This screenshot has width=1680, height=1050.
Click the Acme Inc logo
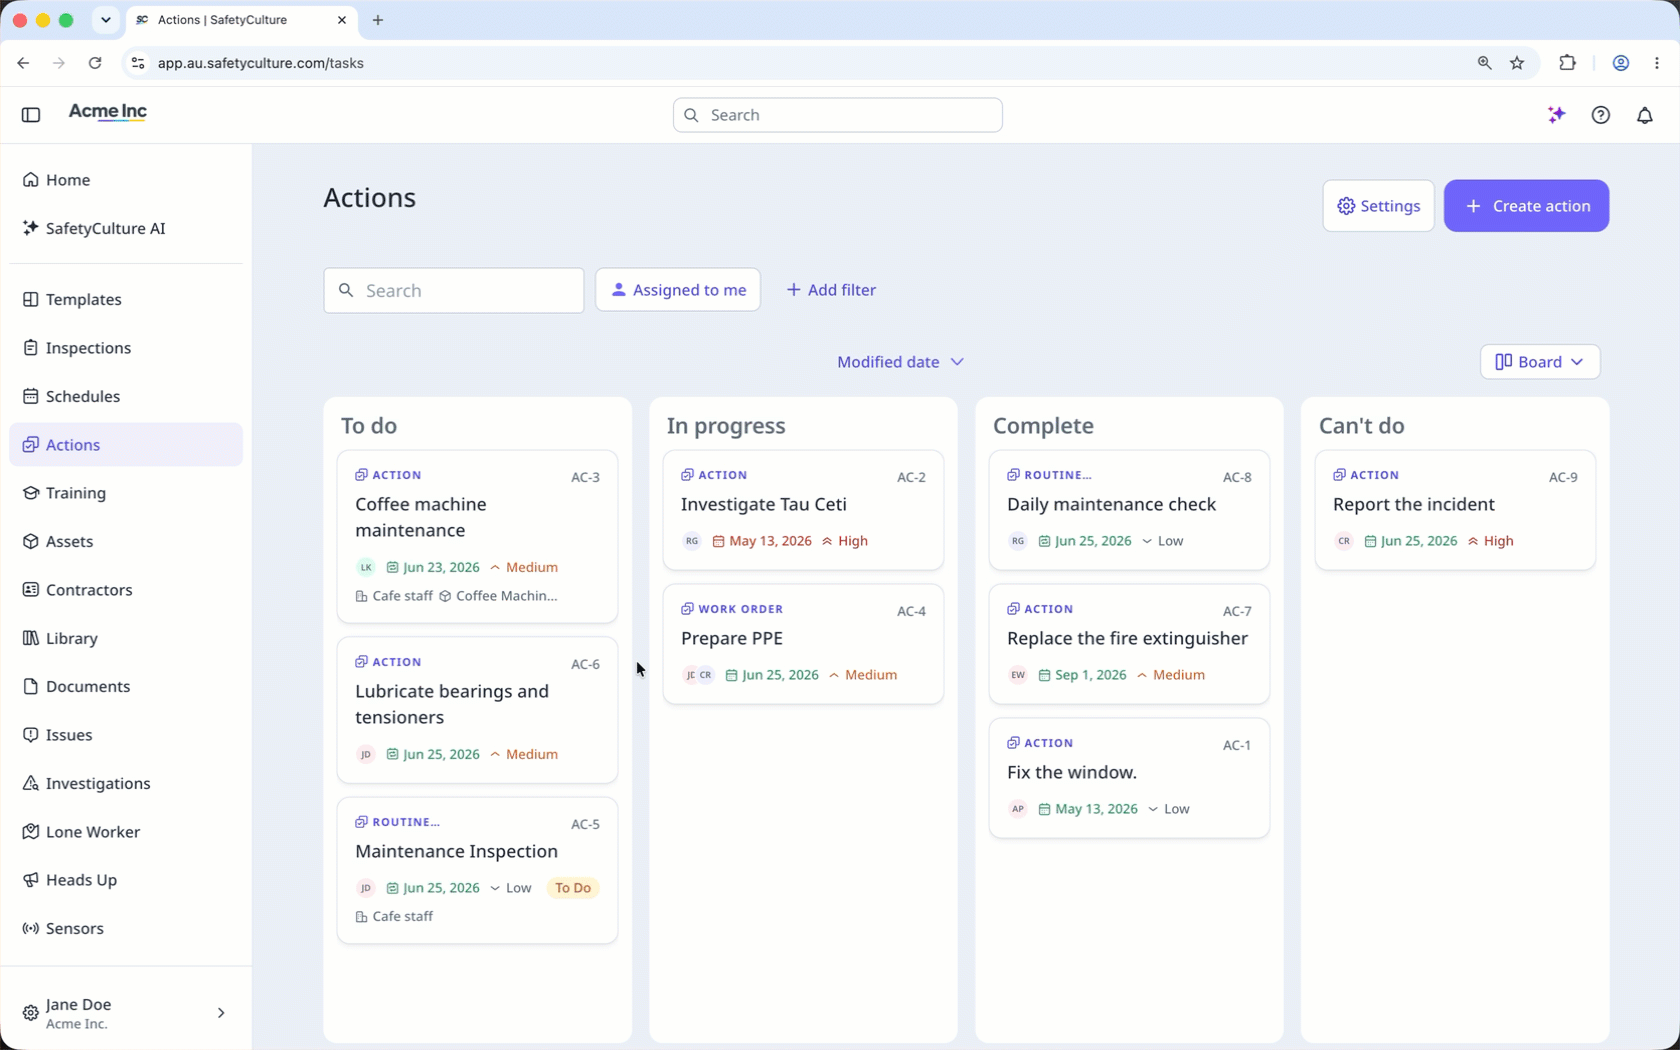pyautogui.click(x=108, y=112)
